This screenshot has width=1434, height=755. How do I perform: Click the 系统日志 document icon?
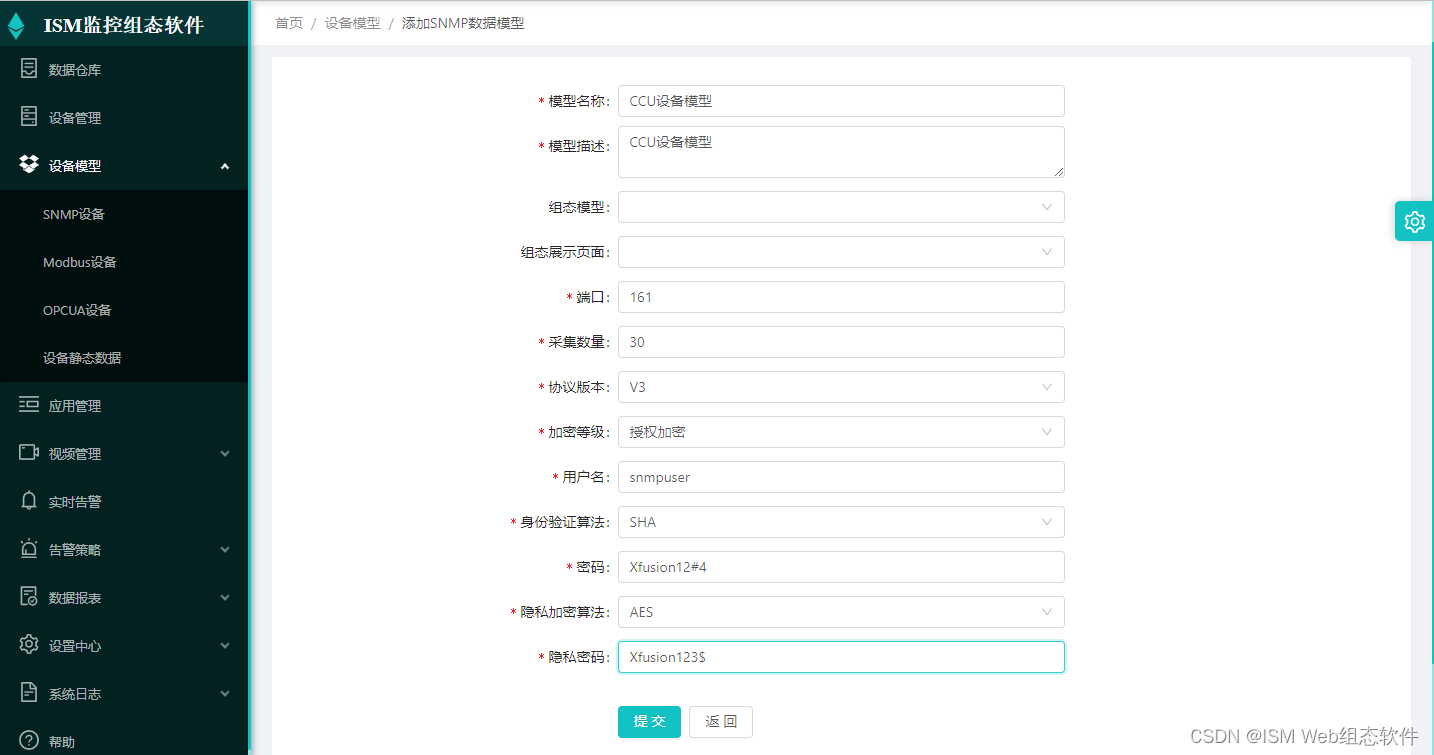click(29, 693)
